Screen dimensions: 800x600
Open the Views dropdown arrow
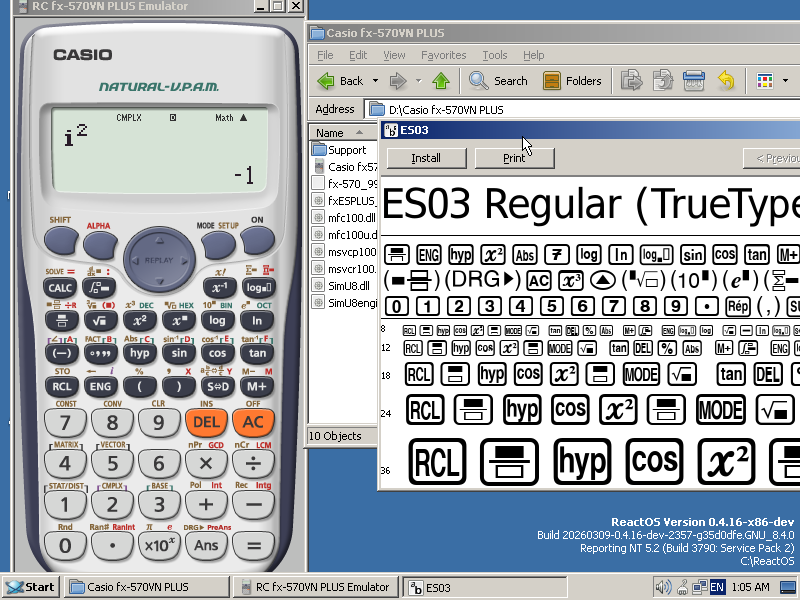click(x=783, y=81)
